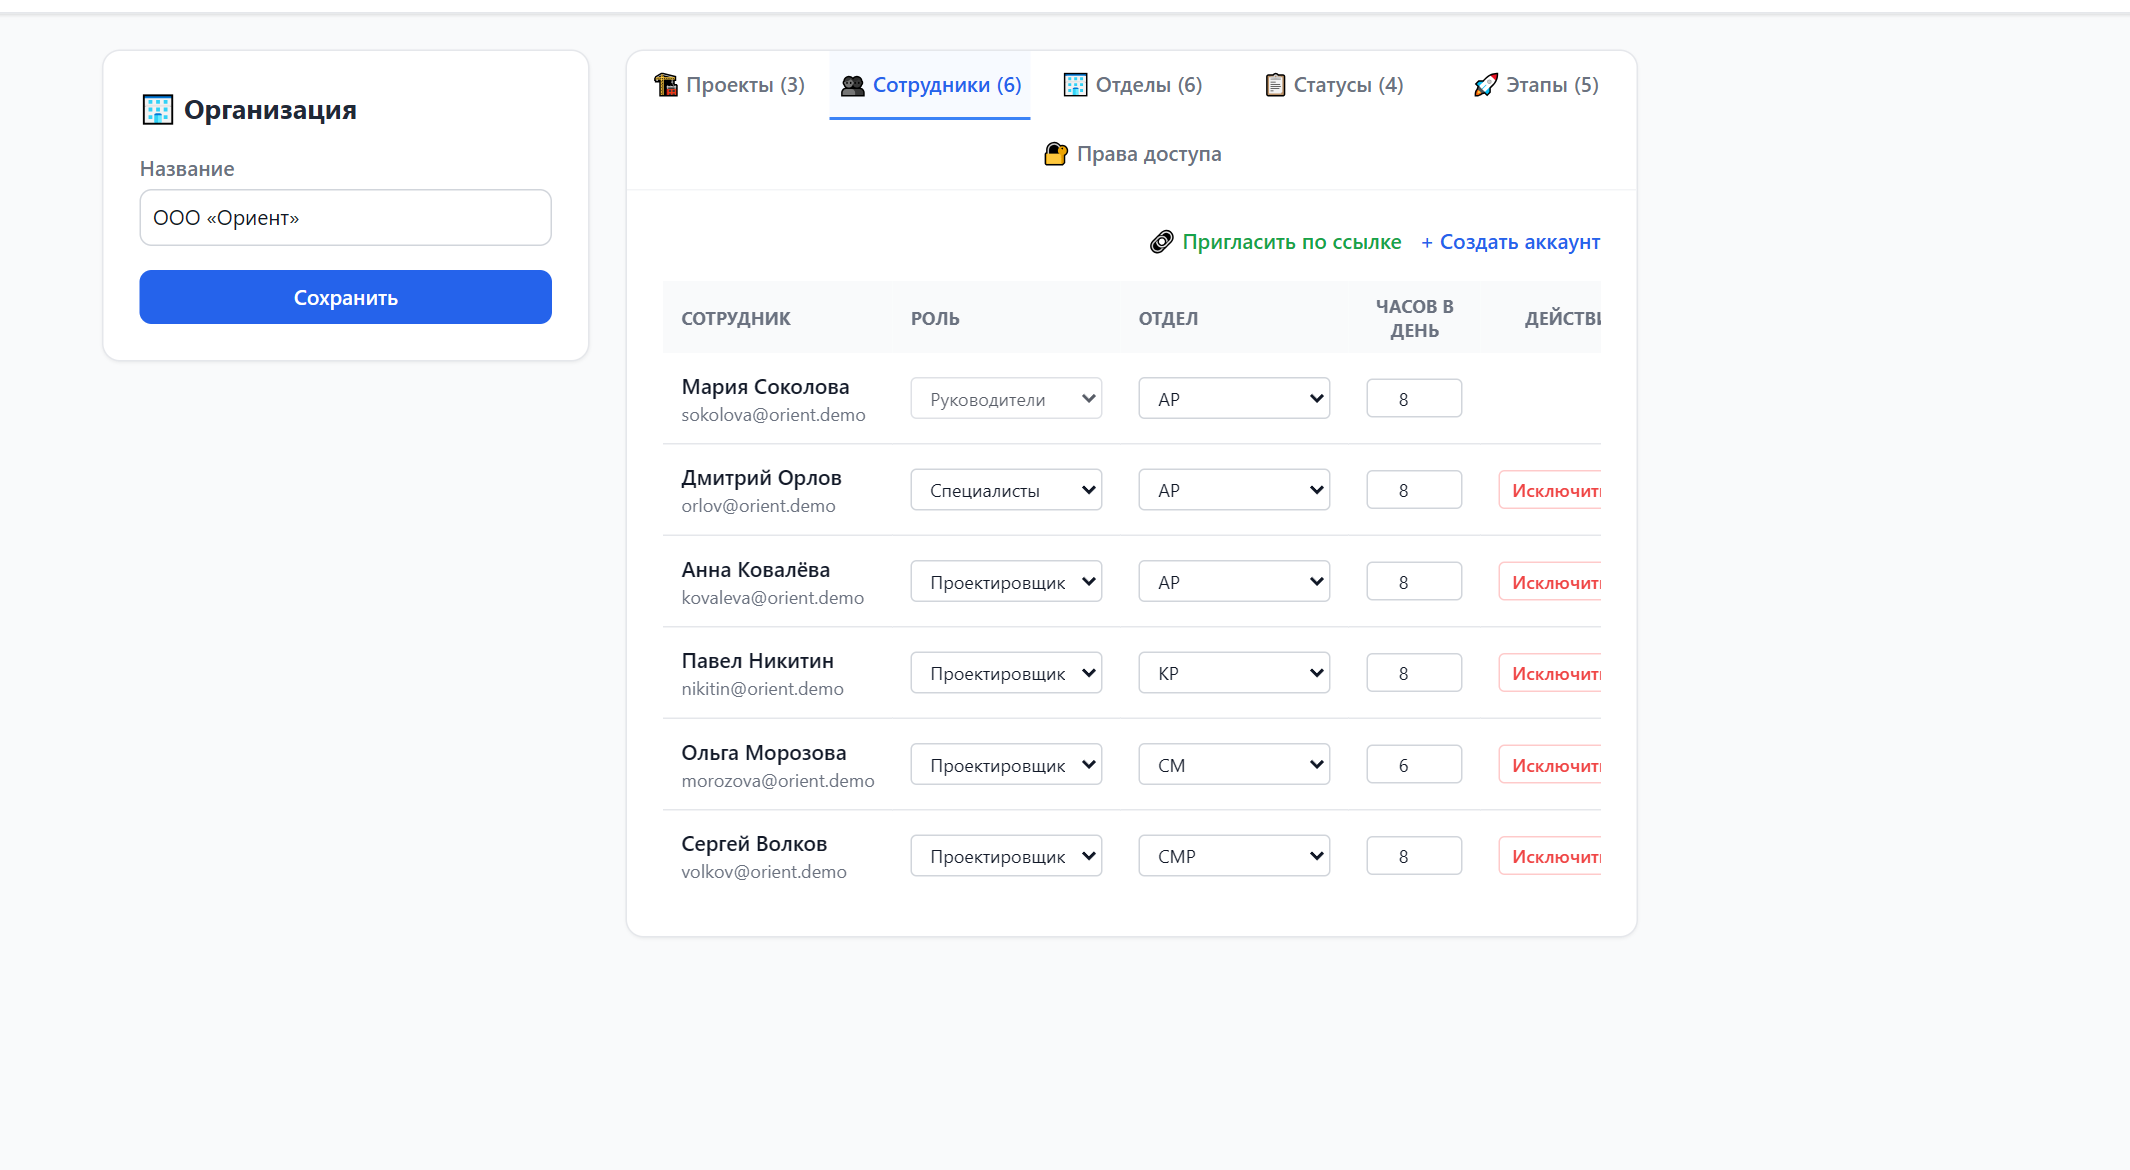Click the building icon beside Организация heading

pyautogui.click(x=158, y=110)
